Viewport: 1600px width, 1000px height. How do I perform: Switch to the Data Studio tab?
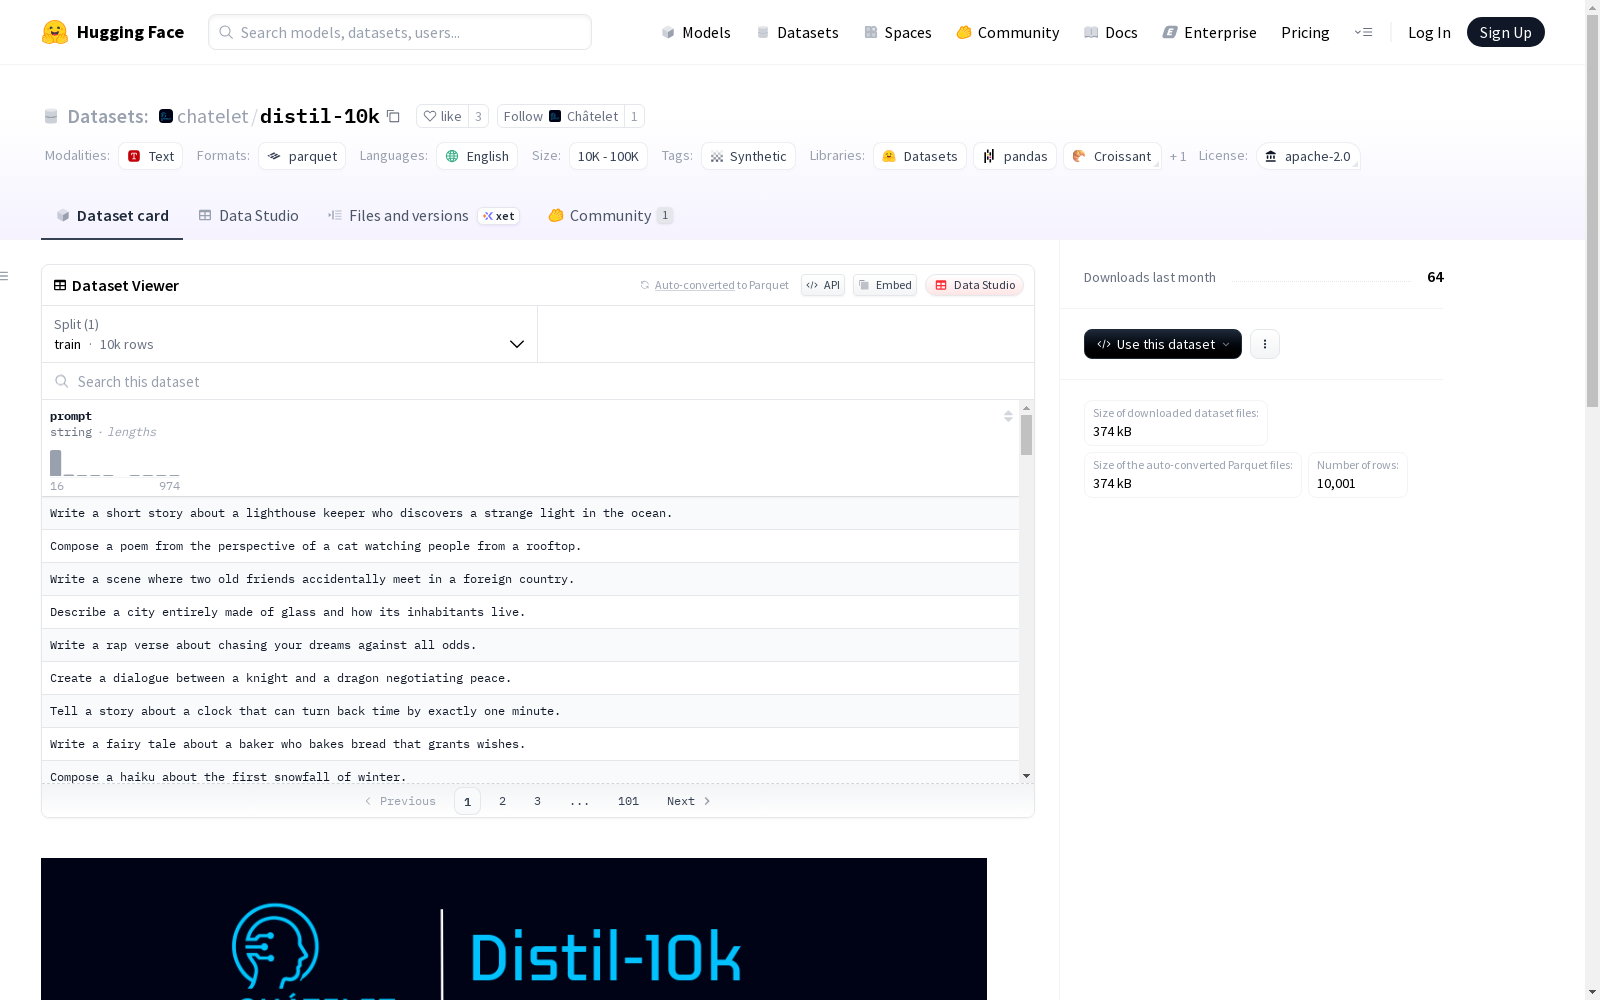click(249, 216)
